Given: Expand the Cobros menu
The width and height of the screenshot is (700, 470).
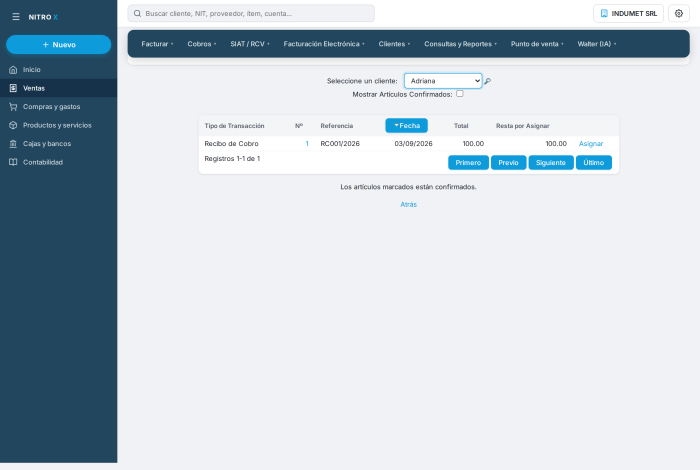Looking at the screenshot, I should (202, 44).
